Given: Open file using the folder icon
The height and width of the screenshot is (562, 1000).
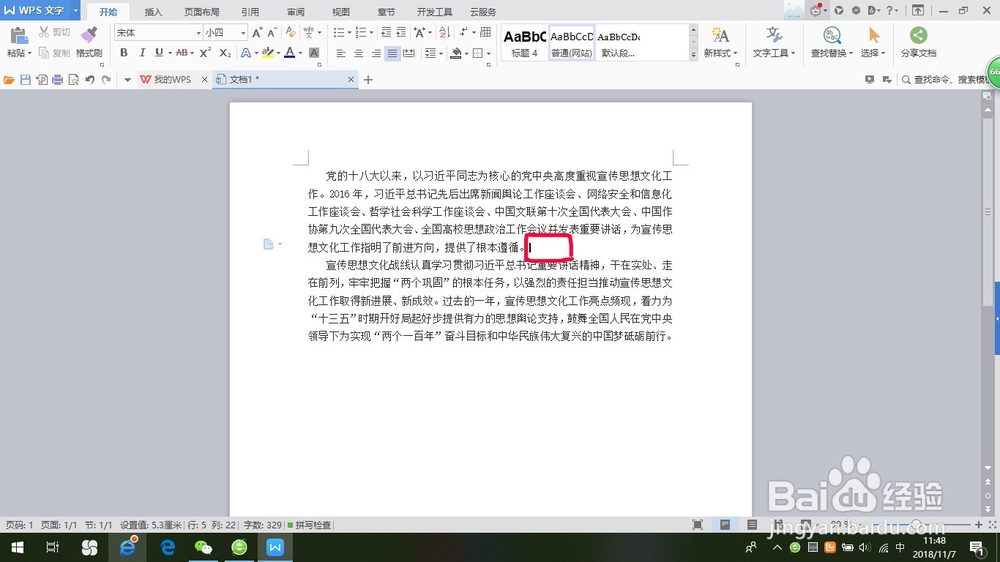Looking at the screenshot, I should [9, 80].
